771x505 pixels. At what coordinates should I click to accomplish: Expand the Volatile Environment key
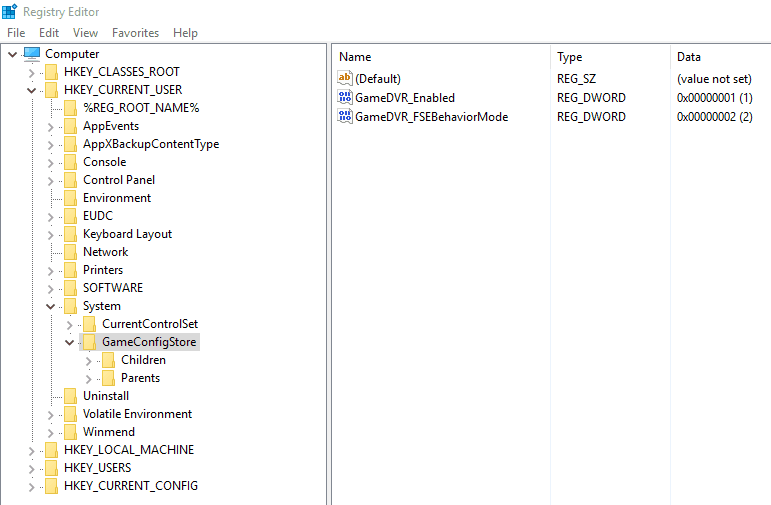click(x=51, y=415)
